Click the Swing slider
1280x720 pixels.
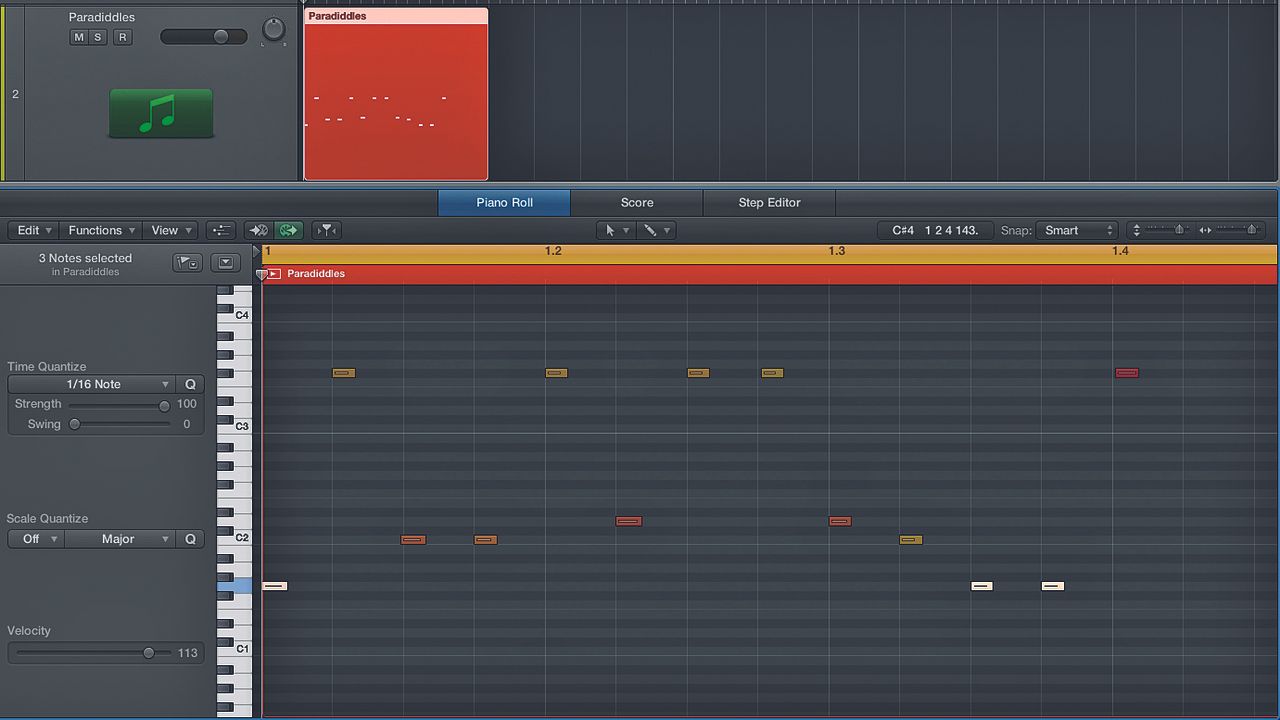(119, 424)
